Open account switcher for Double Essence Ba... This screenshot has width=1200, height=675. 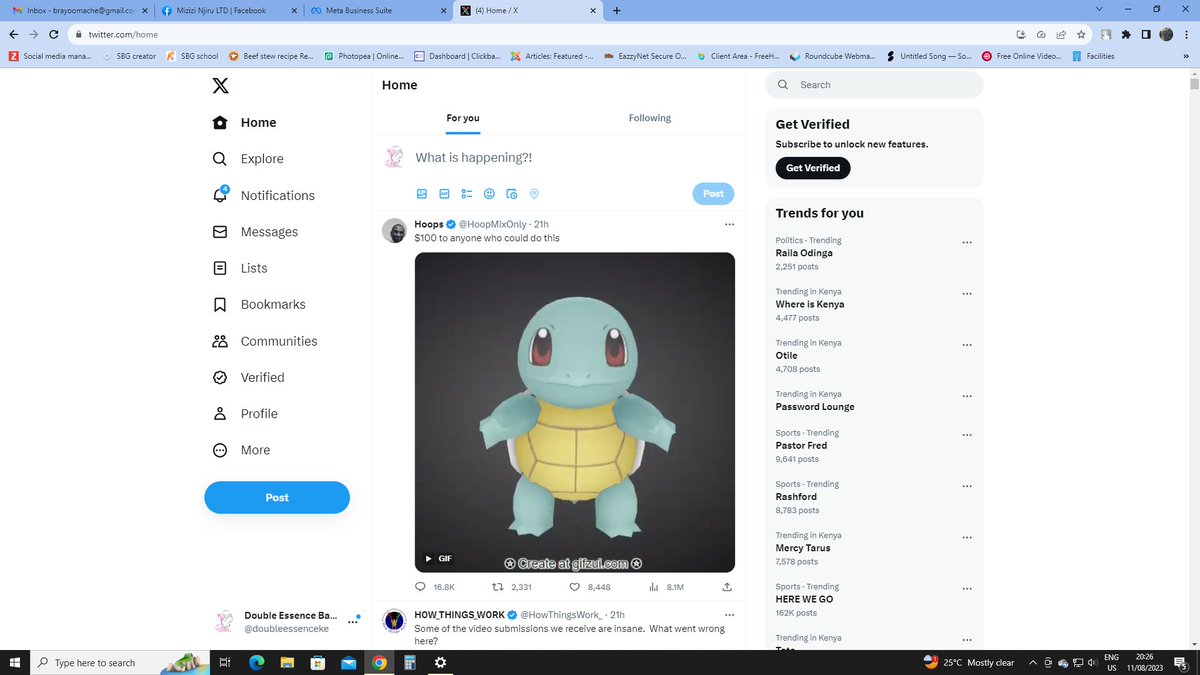click(287, 621)
